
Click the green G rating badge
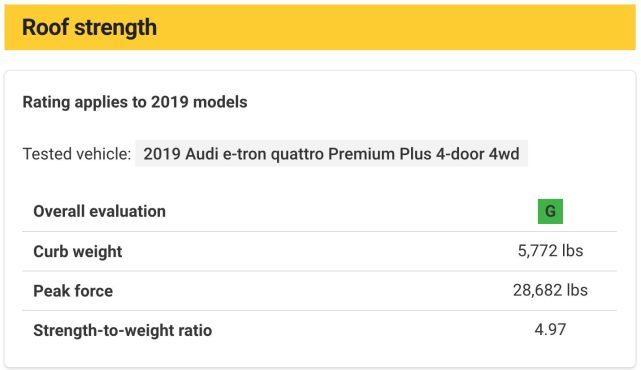(550, 211)
